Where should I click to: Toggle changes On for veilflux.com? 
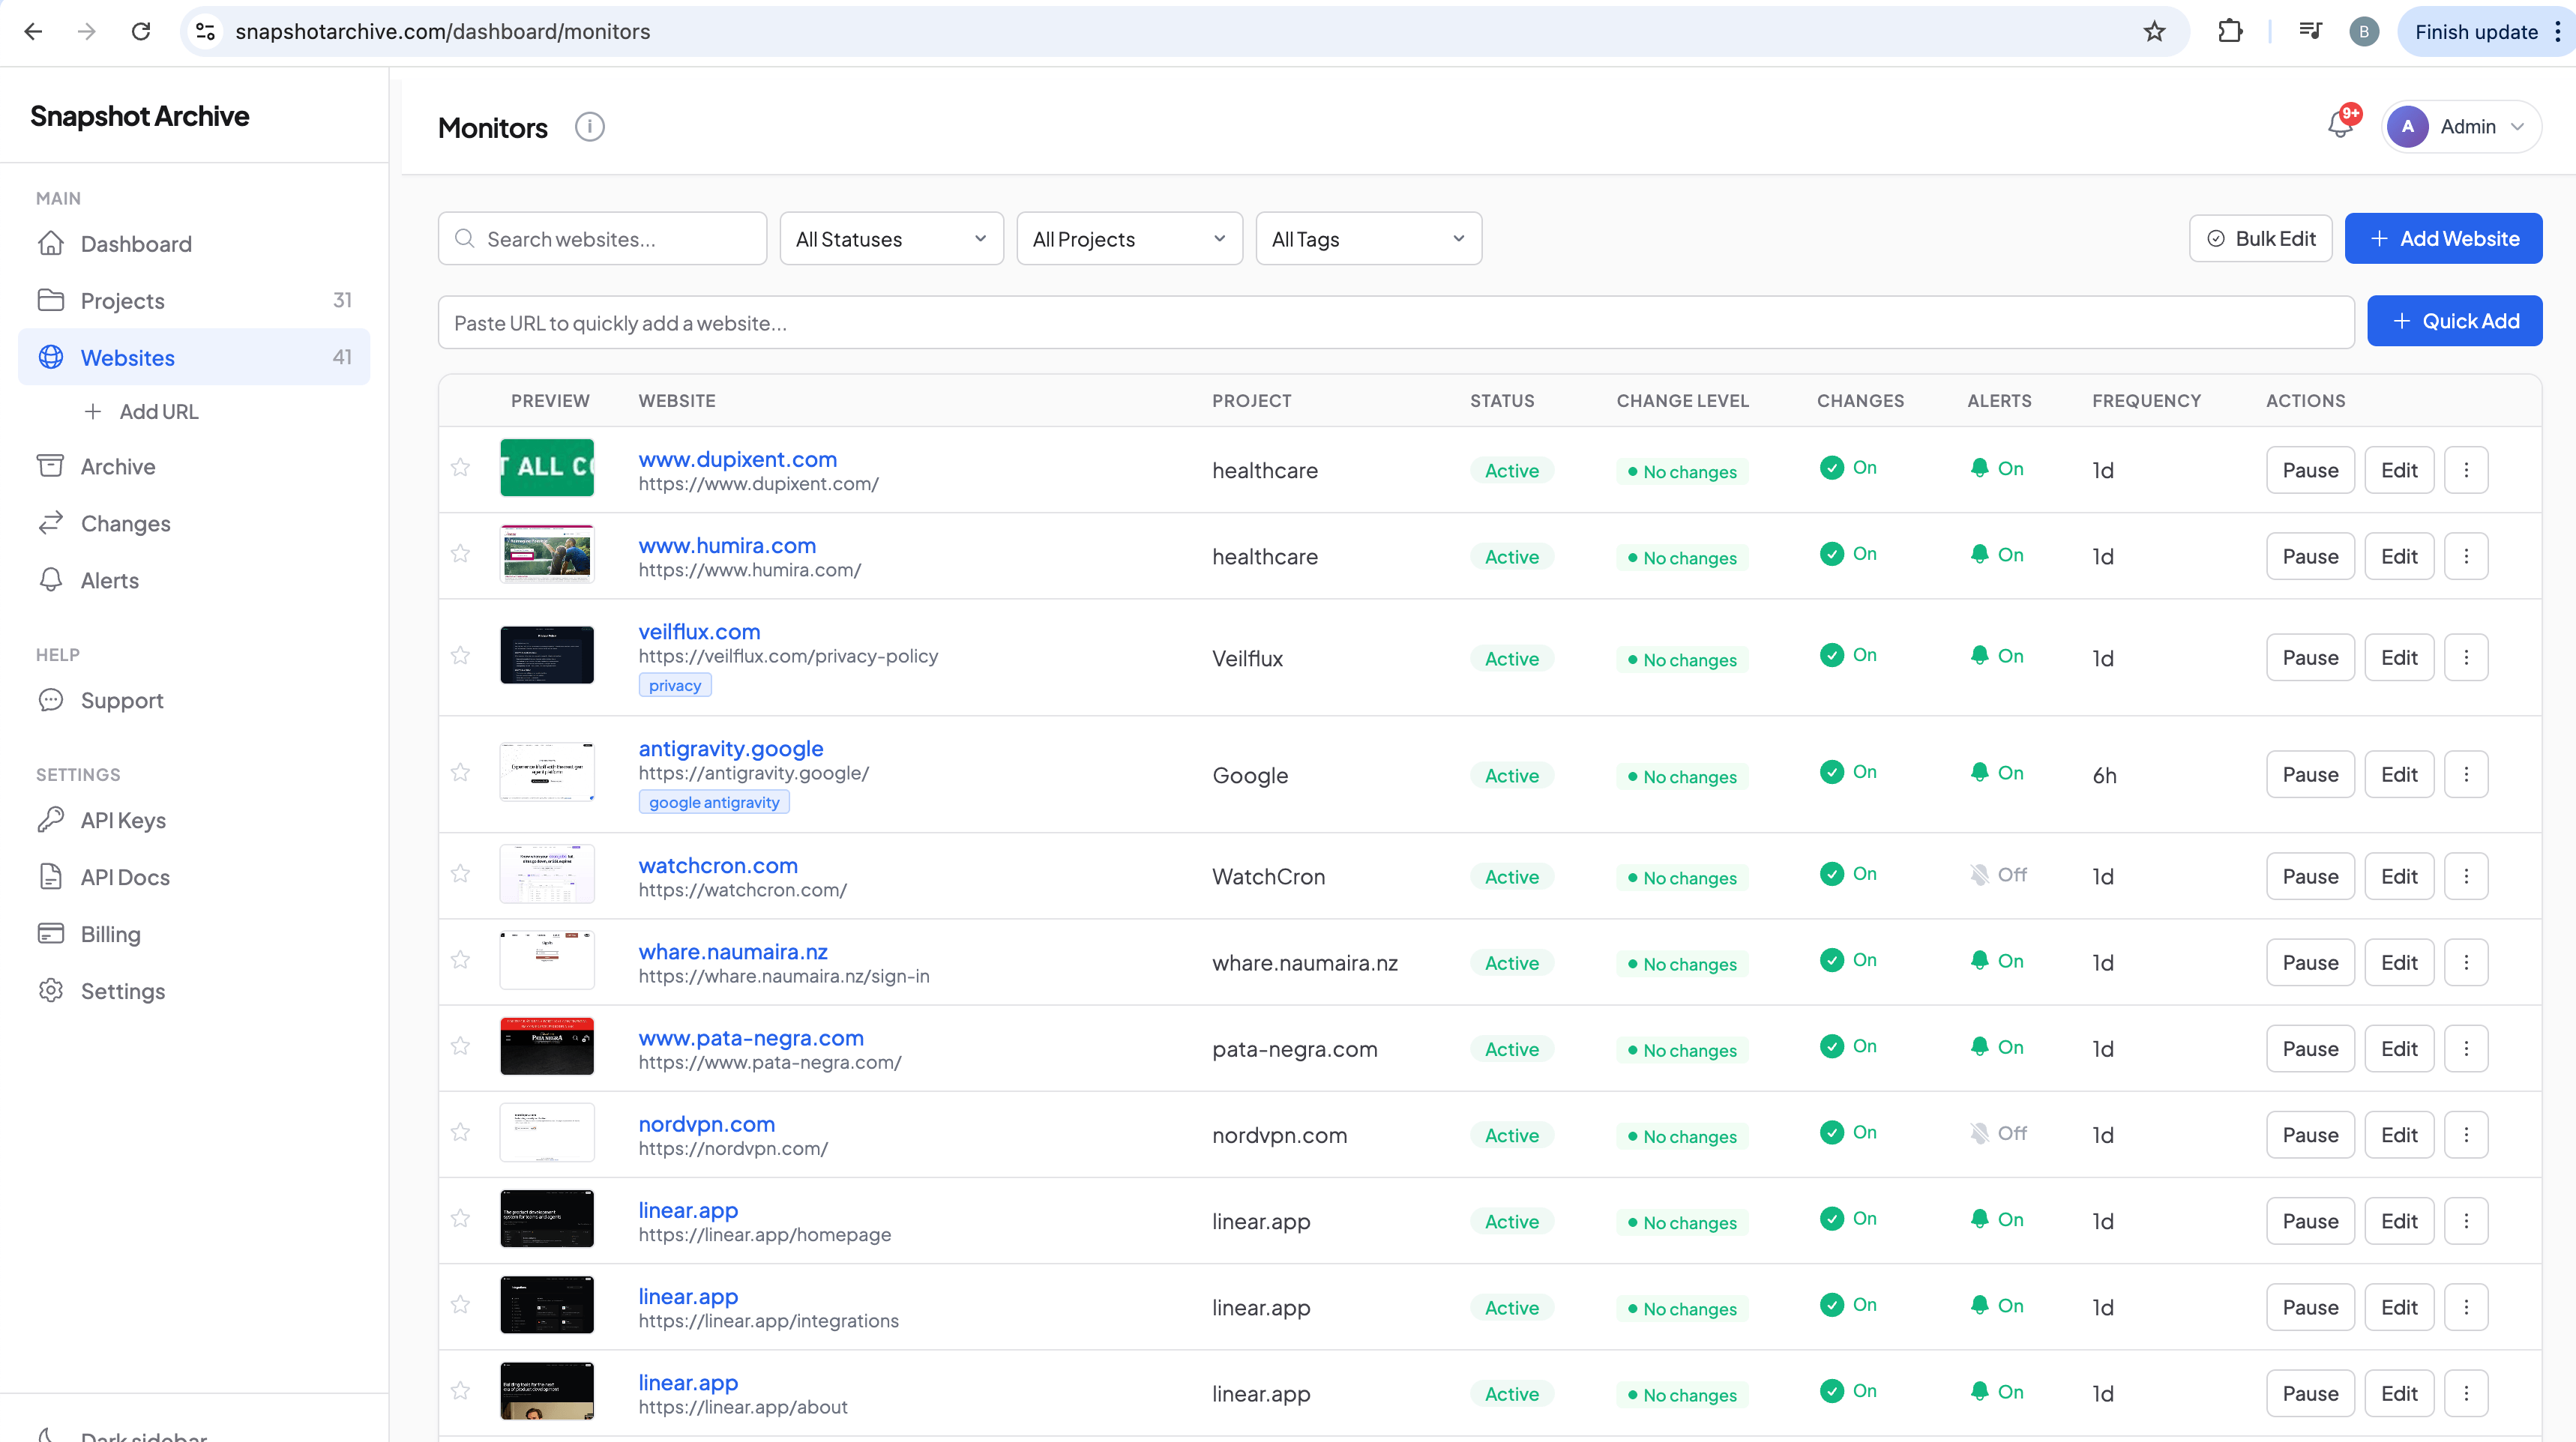pyautogui.click(x=1848, y=655)
